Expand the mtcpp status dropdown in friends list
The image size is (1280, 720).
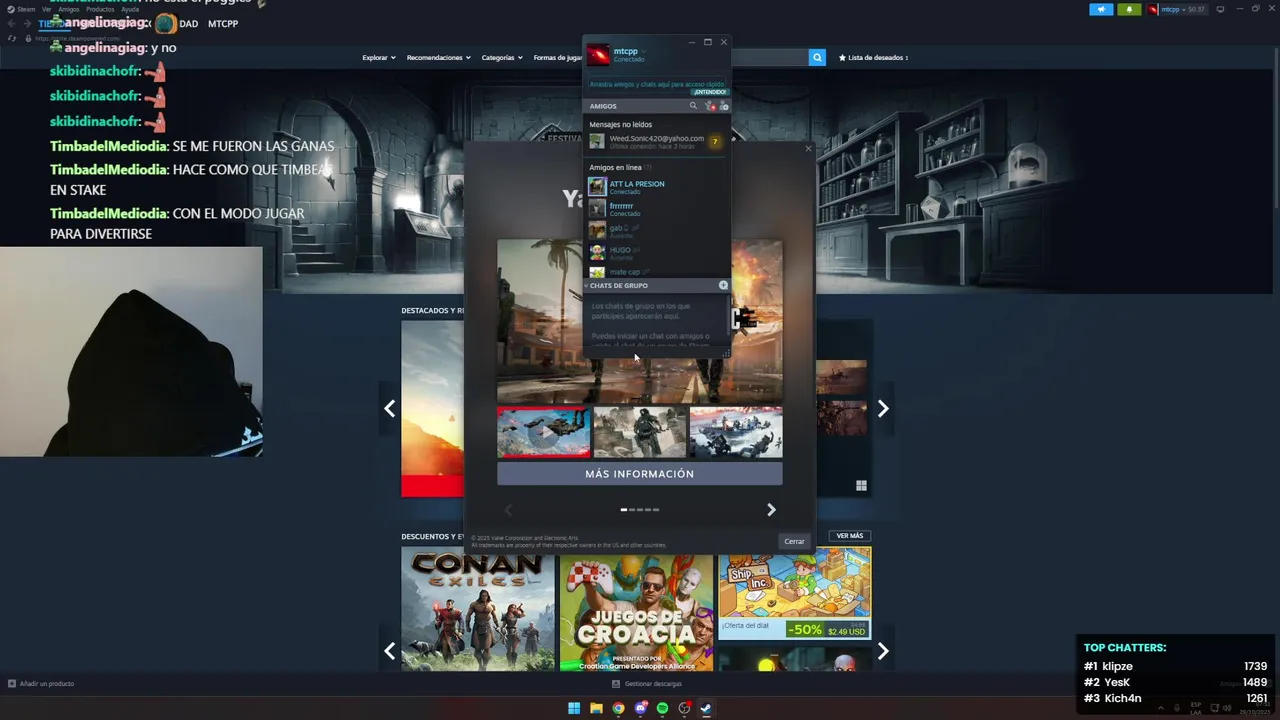pyautogui.click(x=644, y=51)
